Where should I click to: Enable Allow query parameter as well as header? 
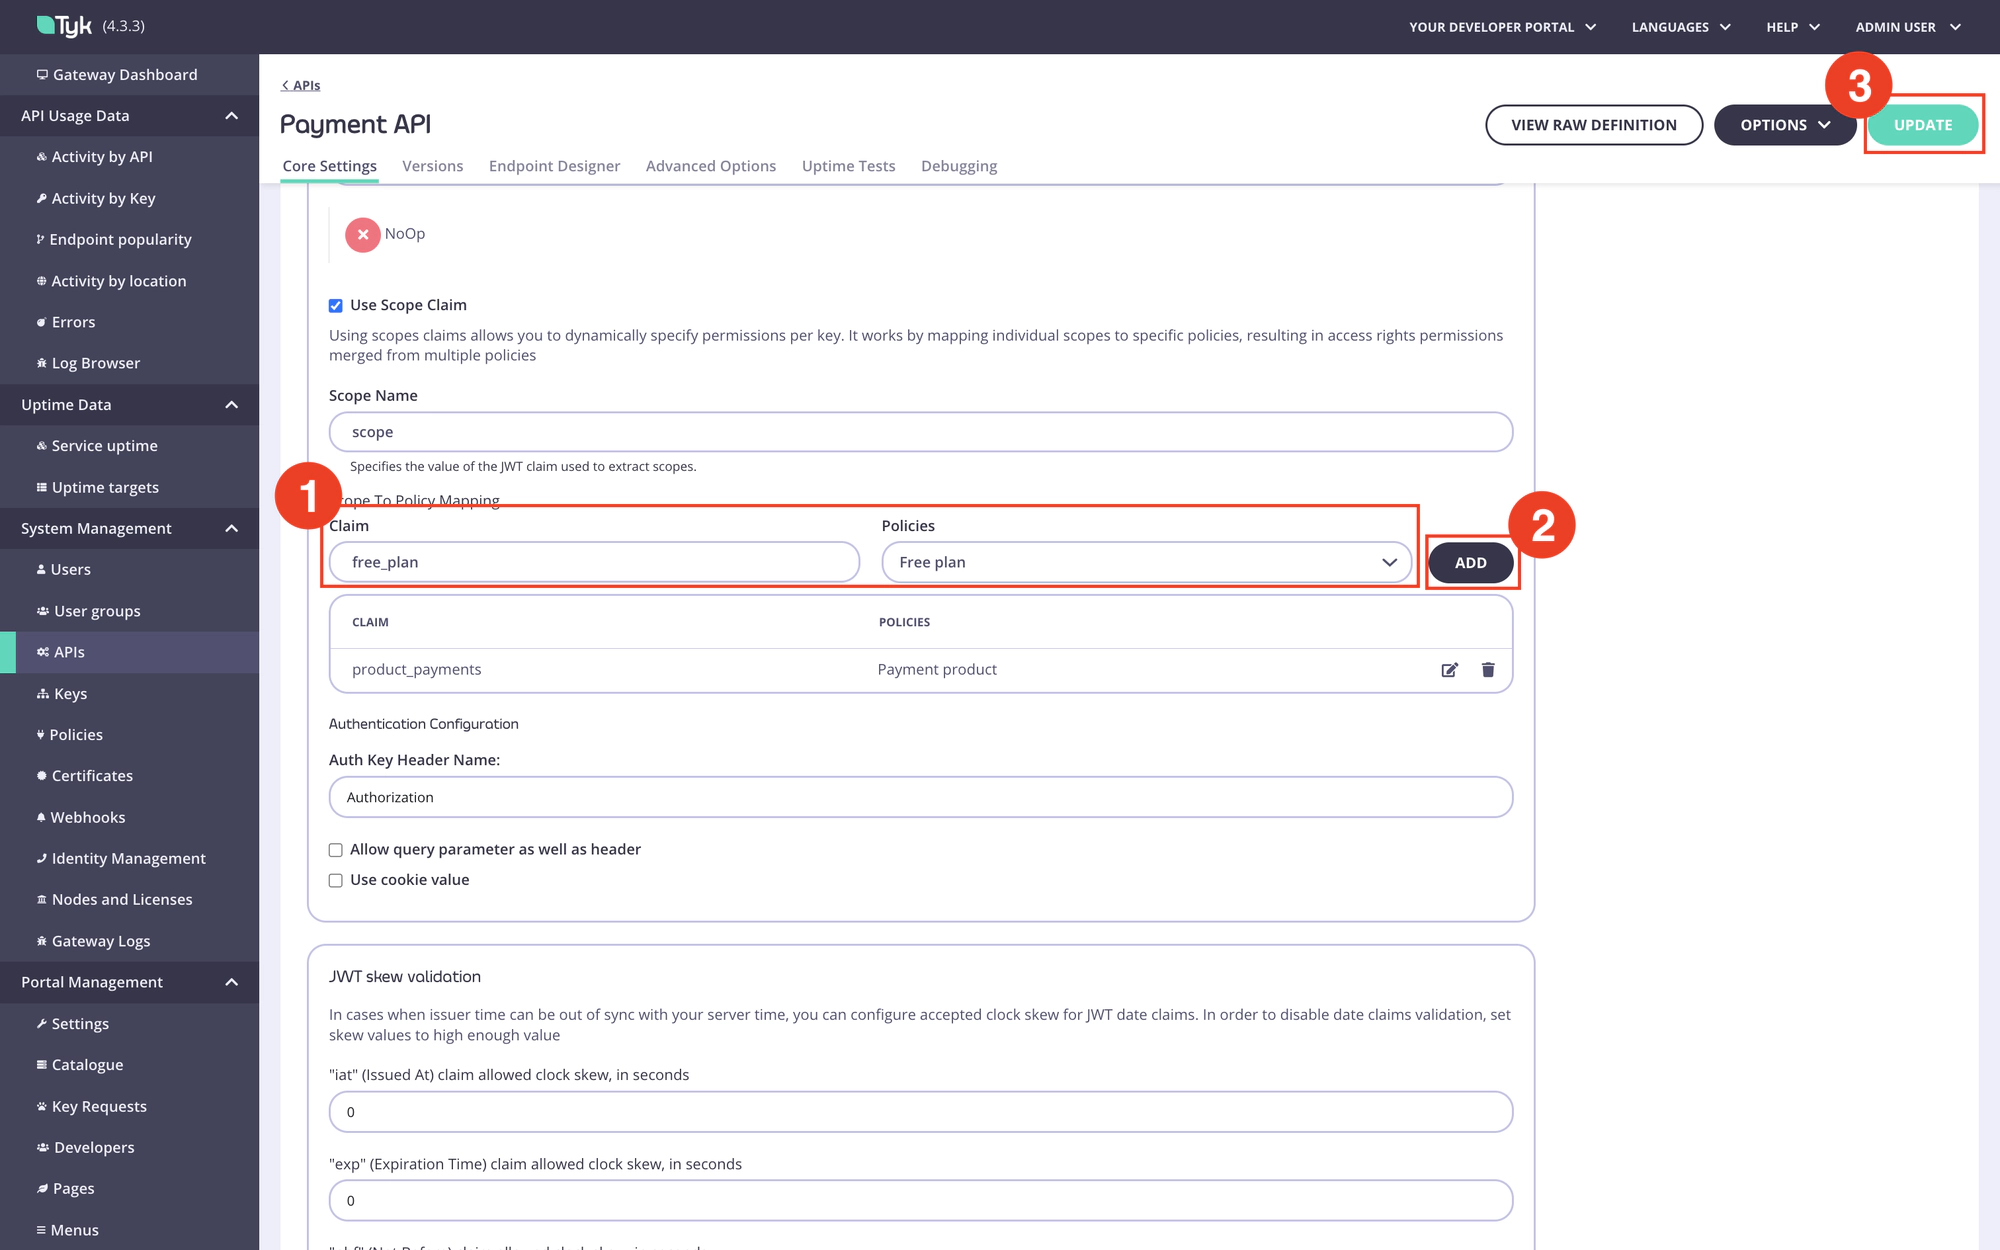336,849
